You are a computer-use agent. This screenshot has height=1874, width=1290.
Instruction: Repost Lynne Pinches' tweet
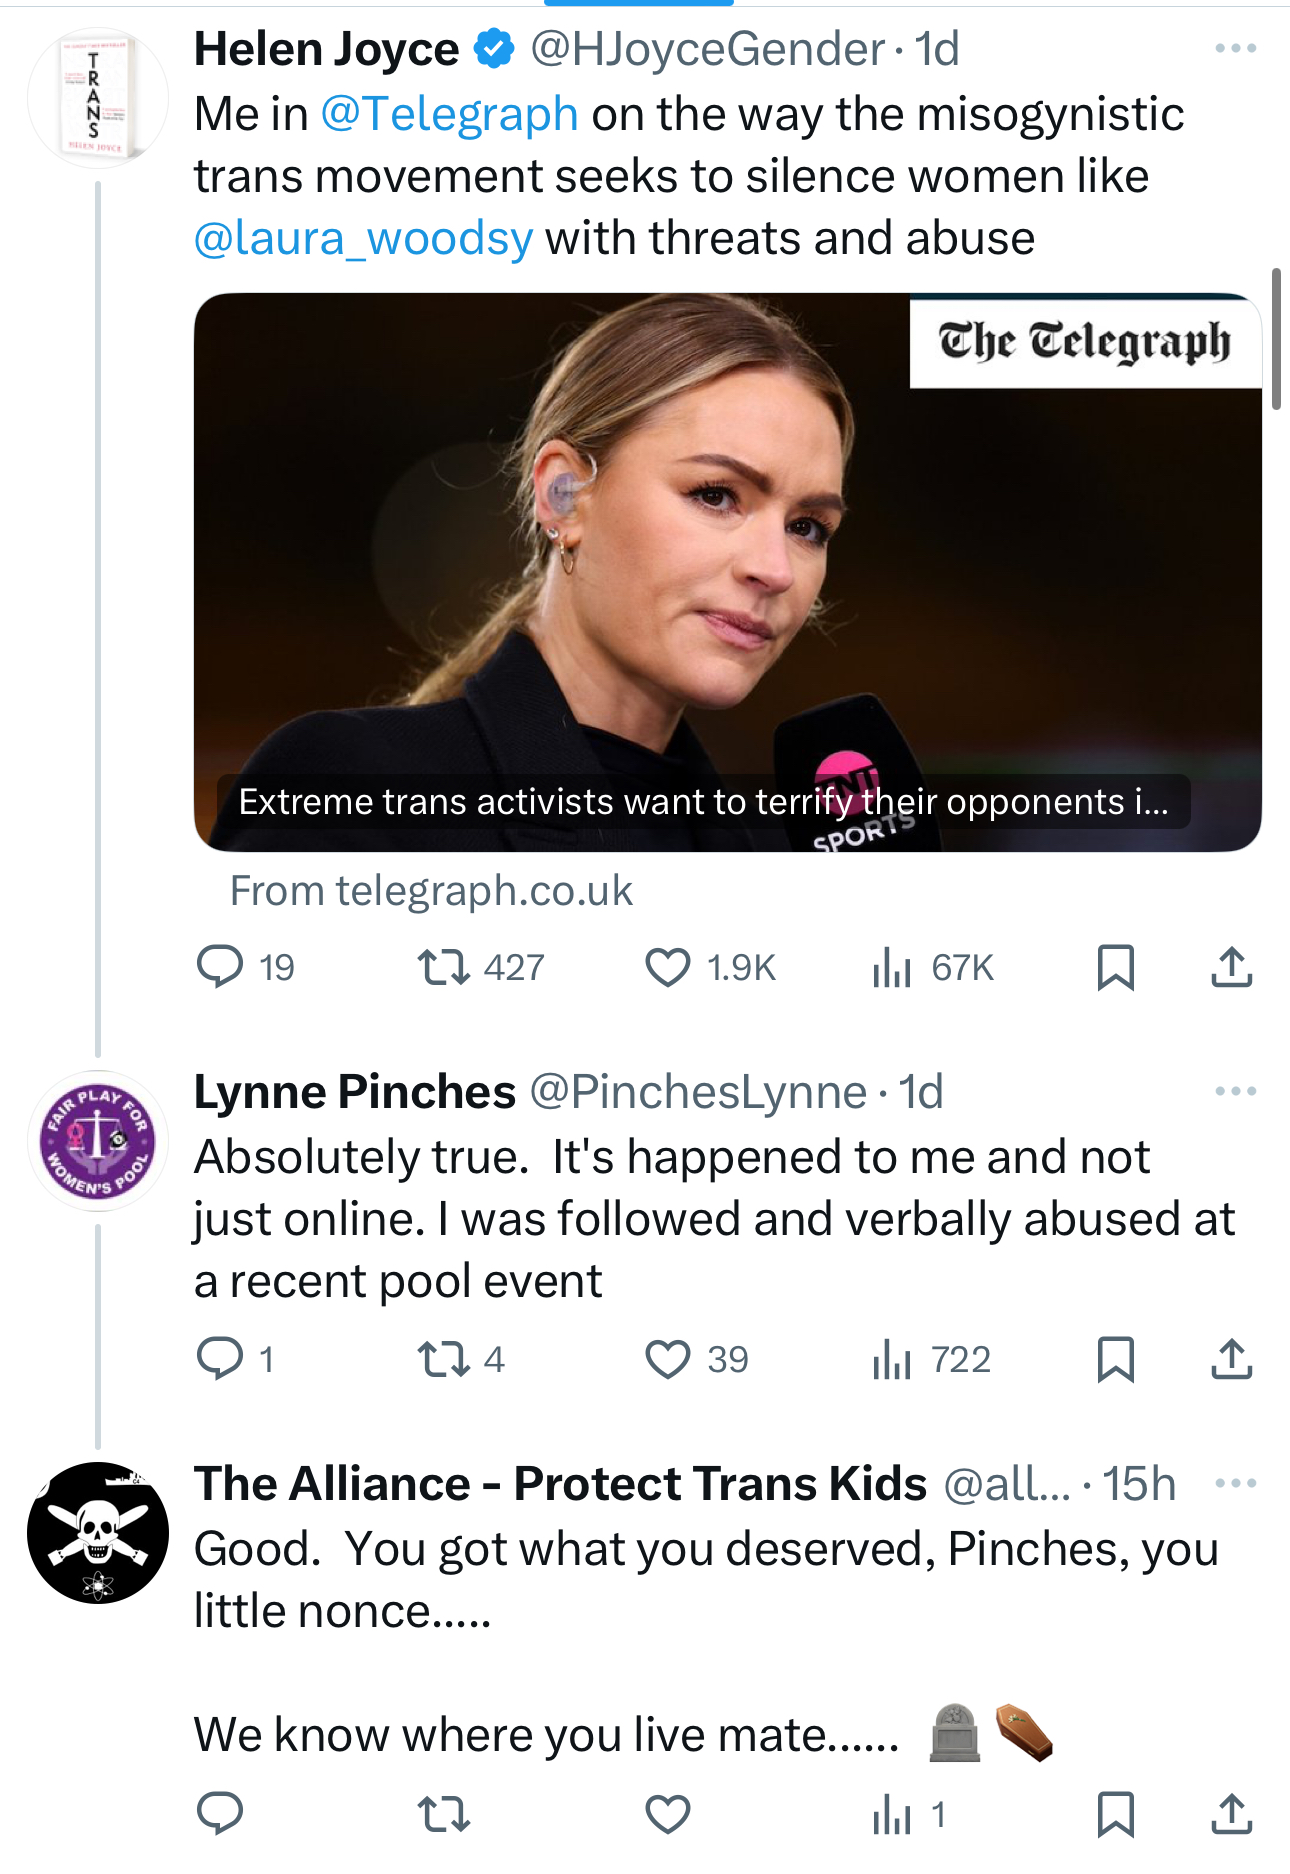click(443, 1359)
